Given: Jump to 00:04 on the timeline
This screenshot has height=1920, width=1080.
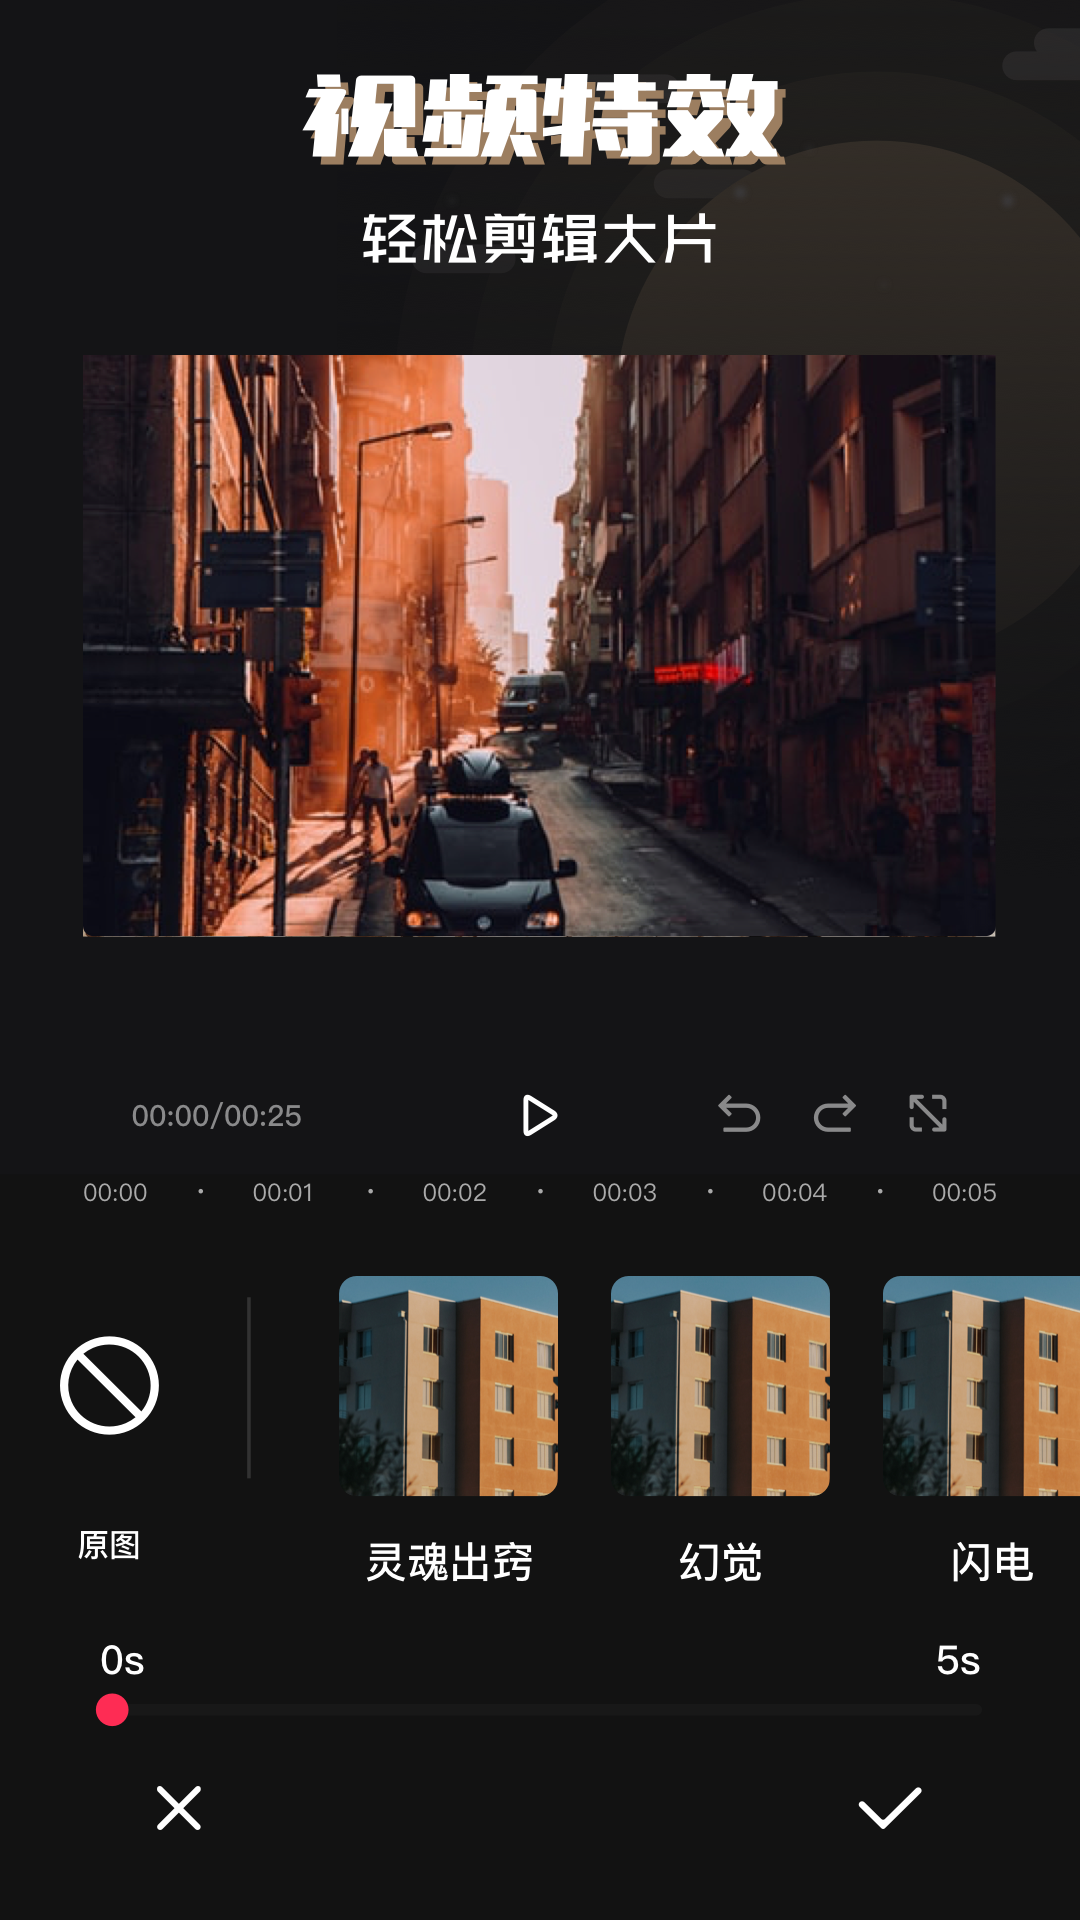Looking at the screenshot, I should pos(794,1192).
